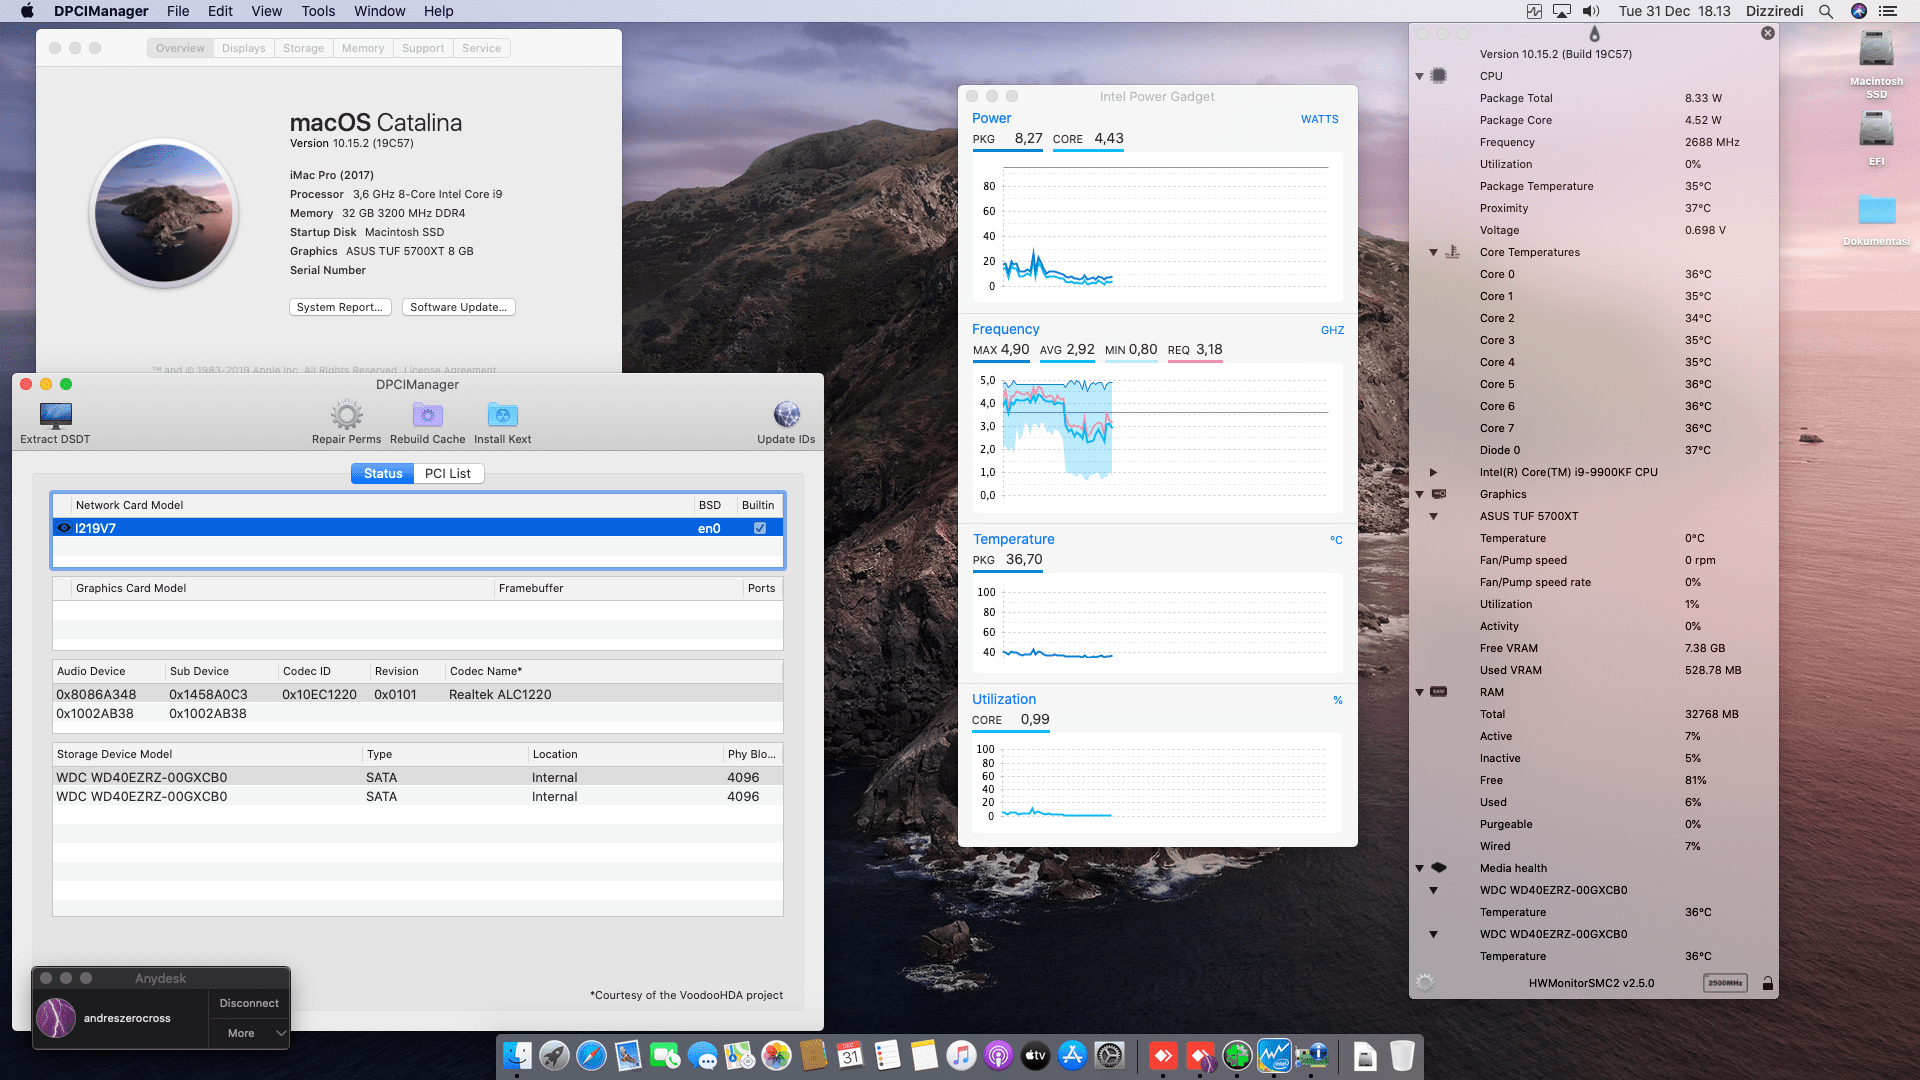Select the 0x1002AB38 audio device row
The height and width of the screenshot is (1080, 1920).
tap(418, 713)
